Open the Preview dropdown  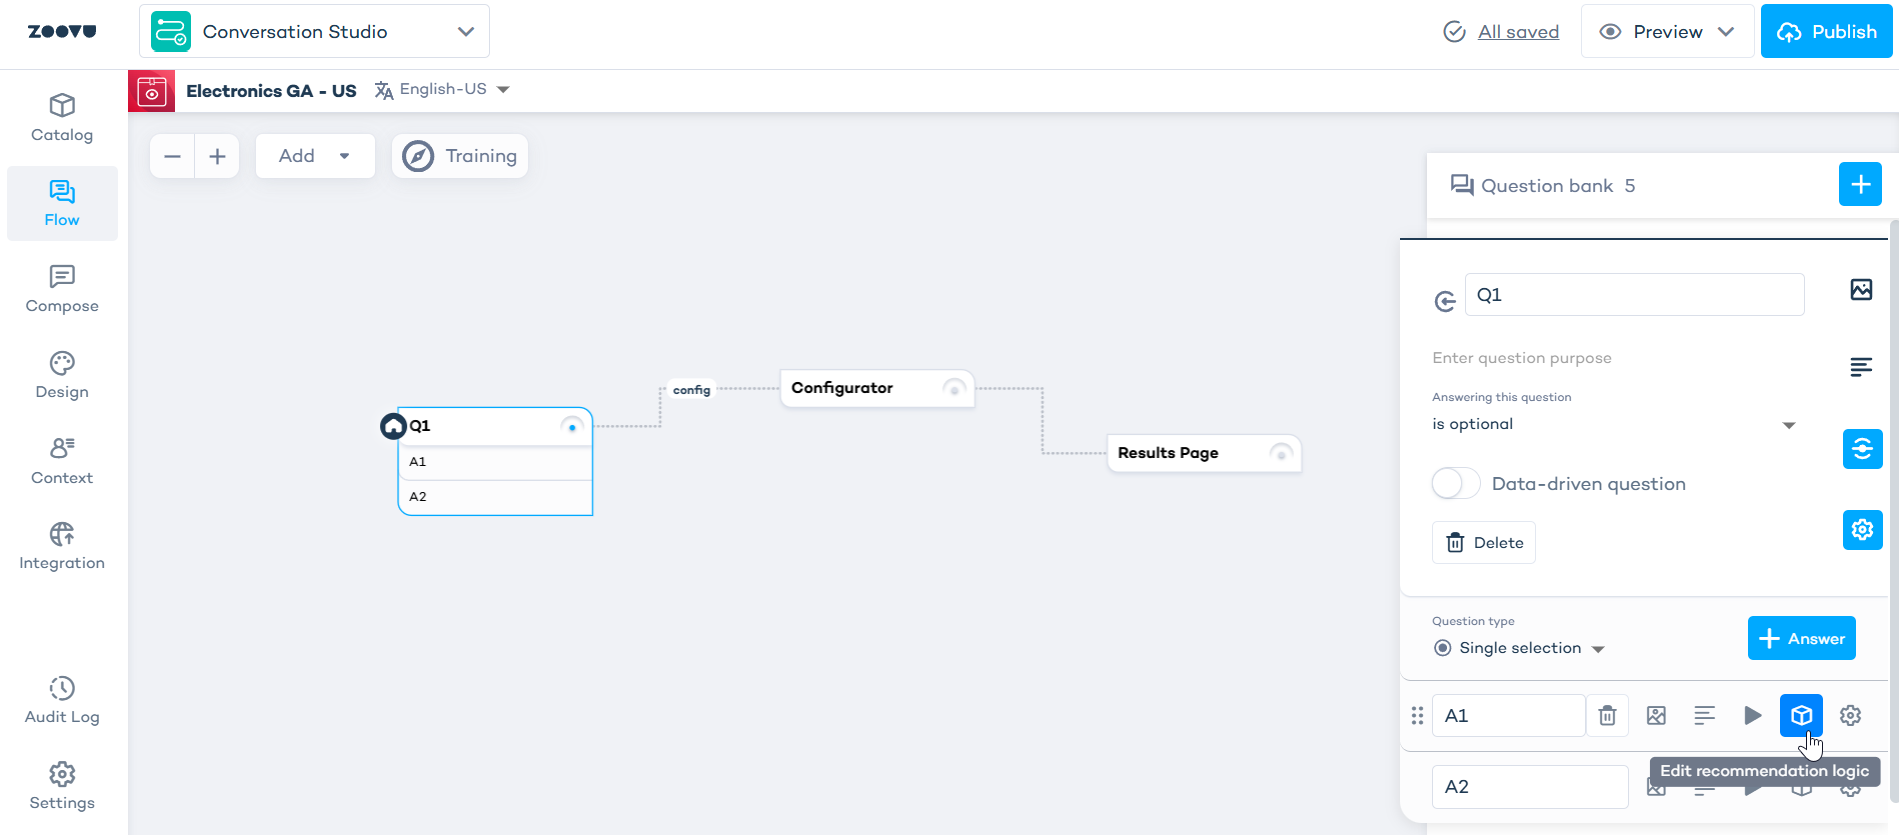(x=1668, y=32)
